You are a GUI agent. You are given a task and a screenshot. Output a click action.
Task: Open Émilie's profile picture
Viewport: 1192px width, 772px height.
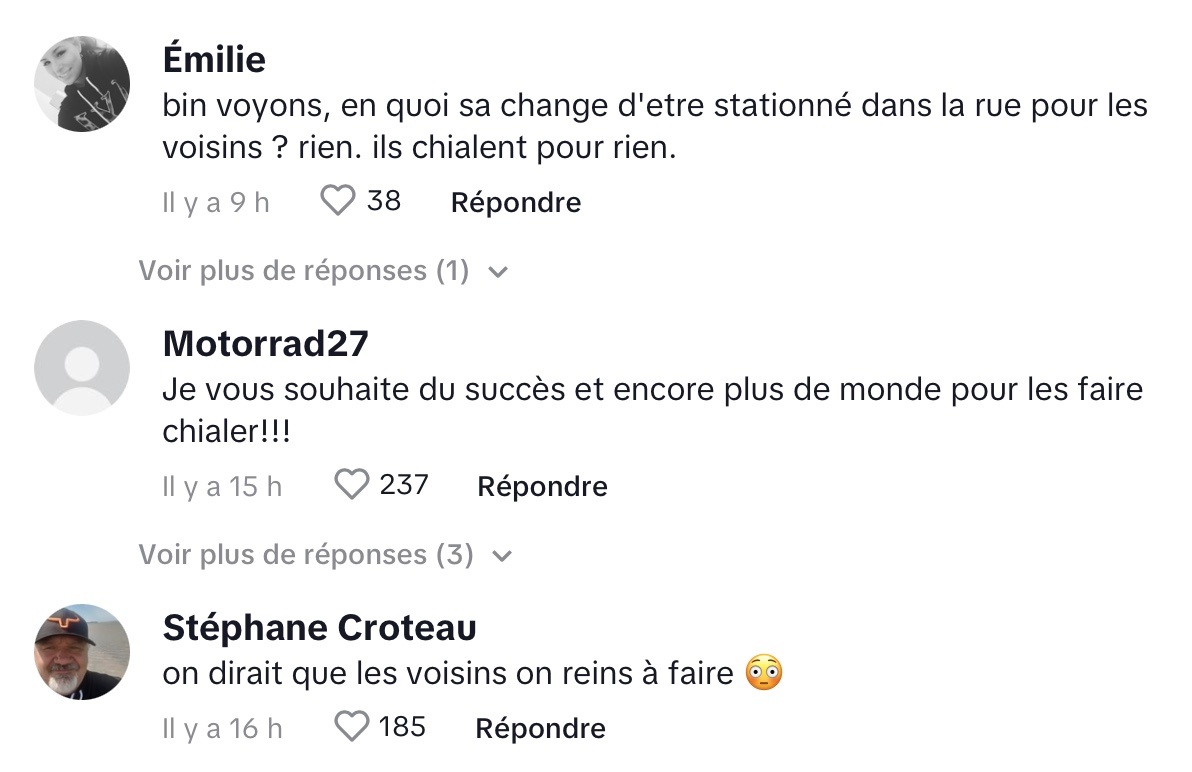click(82, 84)
